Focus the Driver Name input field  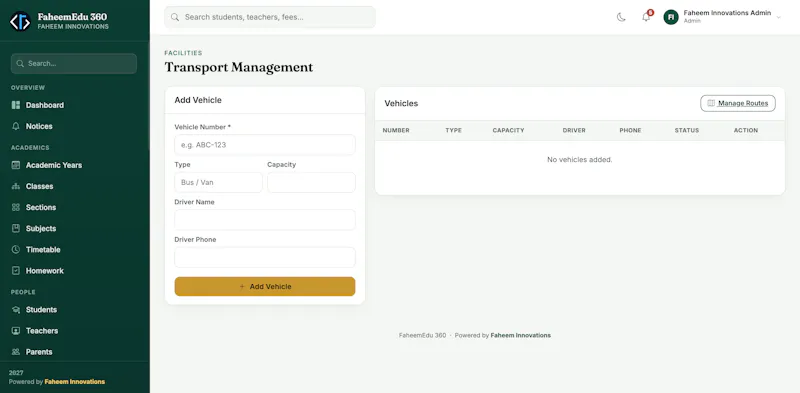(265, 219)
